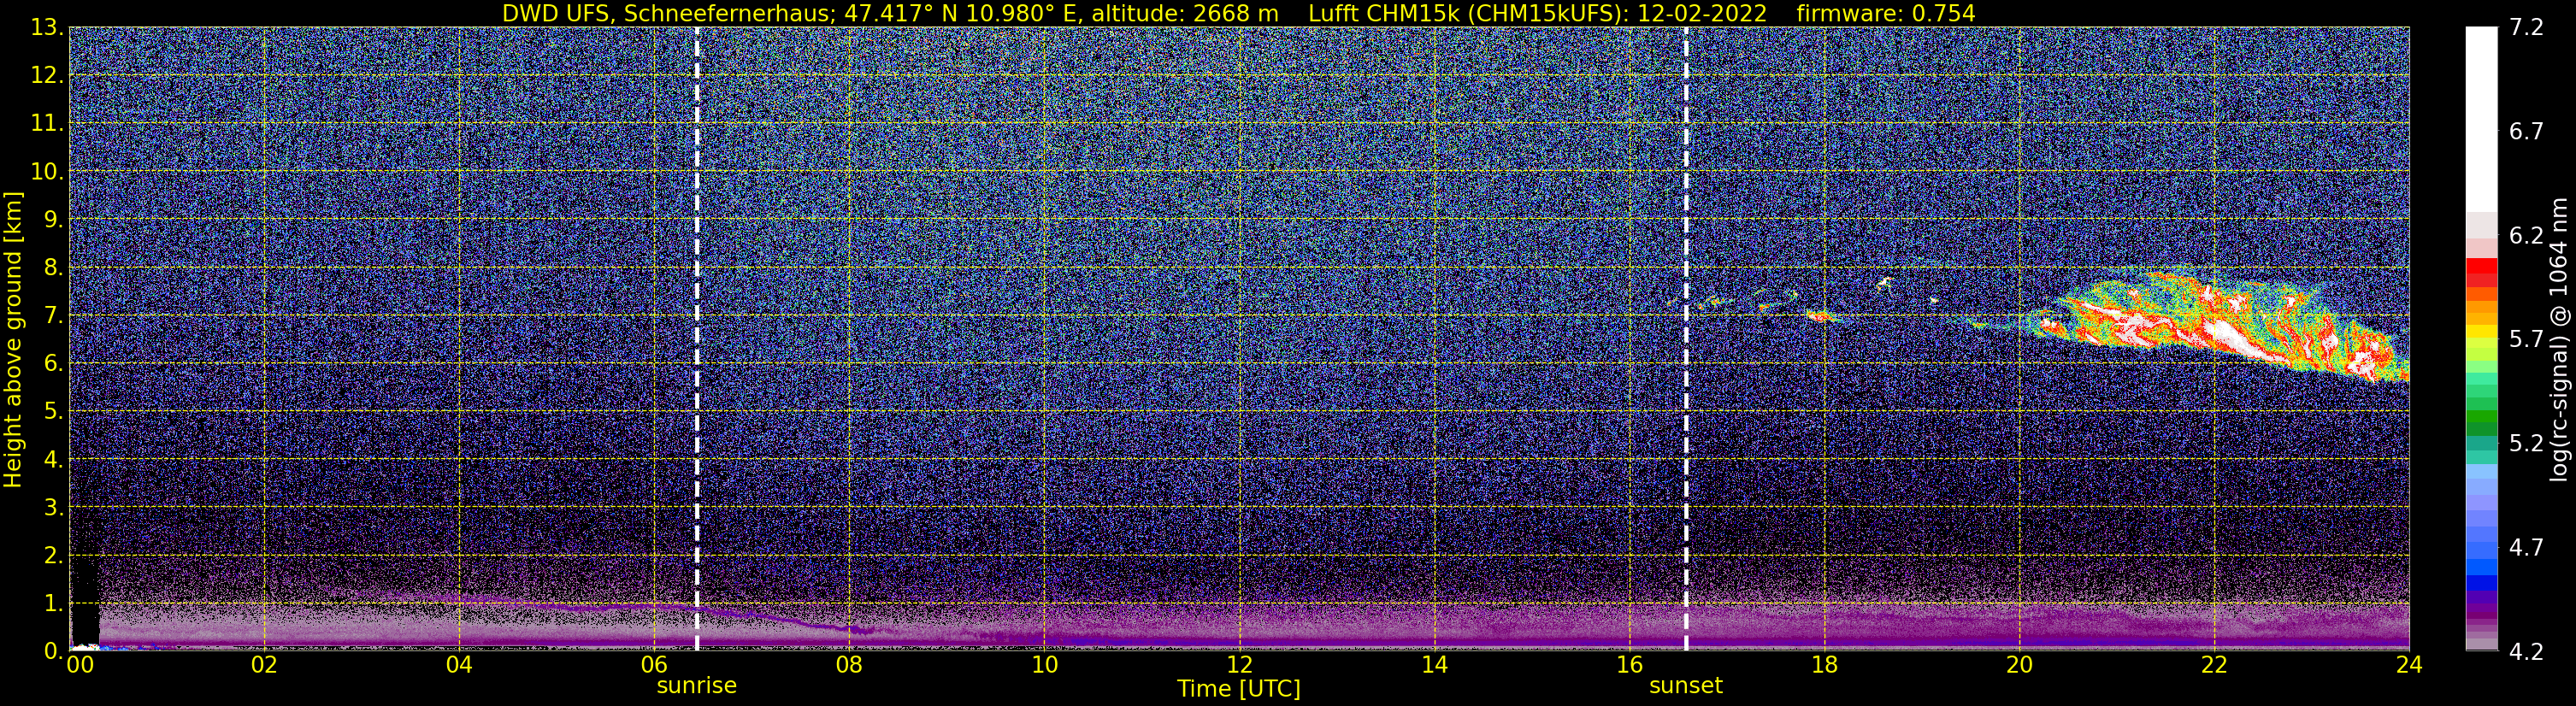
Task: Click the height axis tick label 5
Action: click(52, 412)
